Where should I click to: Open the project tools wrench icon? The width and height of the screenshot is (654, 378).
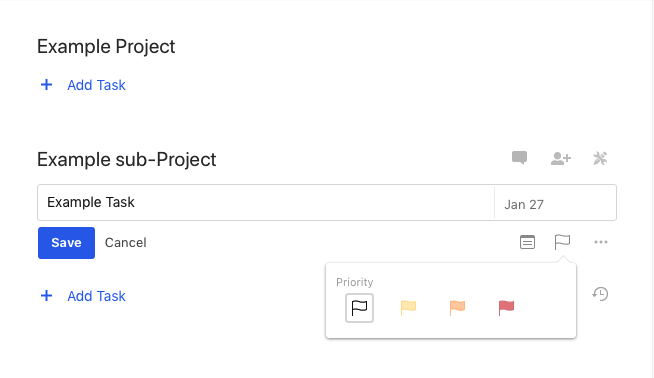(x=600, y=159)
